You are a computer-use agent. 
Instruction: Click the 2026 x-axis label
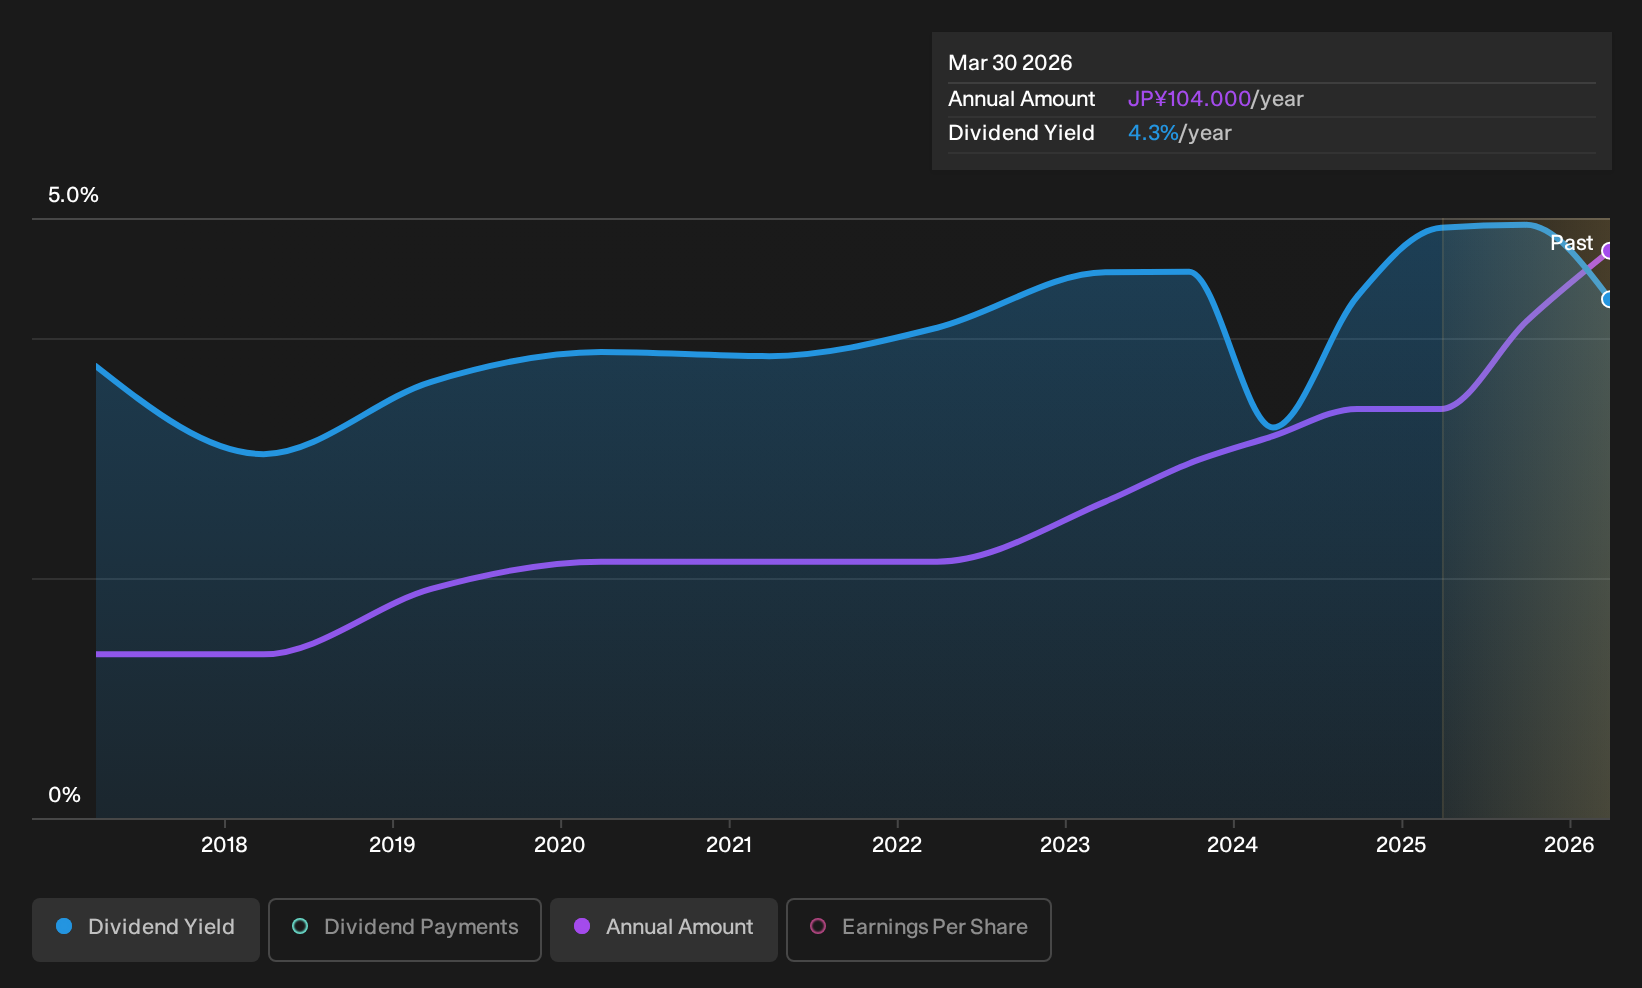pyautogui.click(x=1569, y=845)
